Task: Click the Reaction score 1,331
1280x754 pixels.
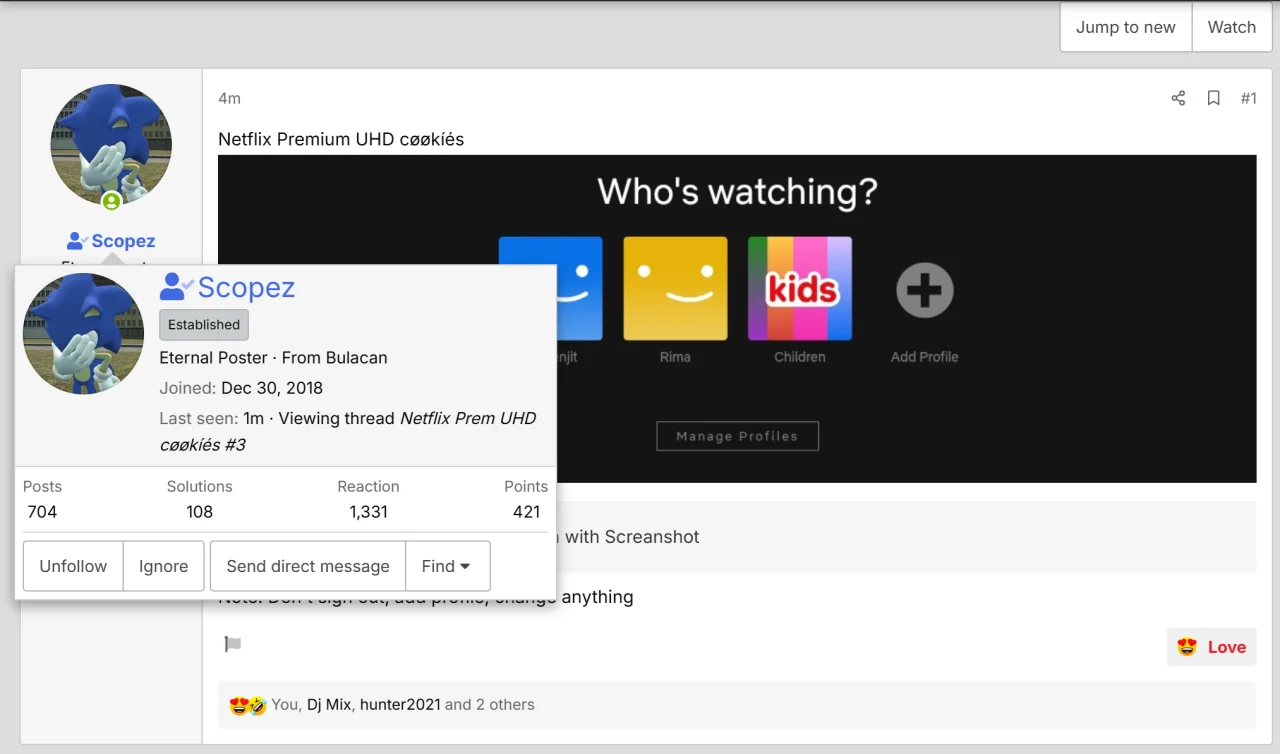Action: tap(368, 512)
